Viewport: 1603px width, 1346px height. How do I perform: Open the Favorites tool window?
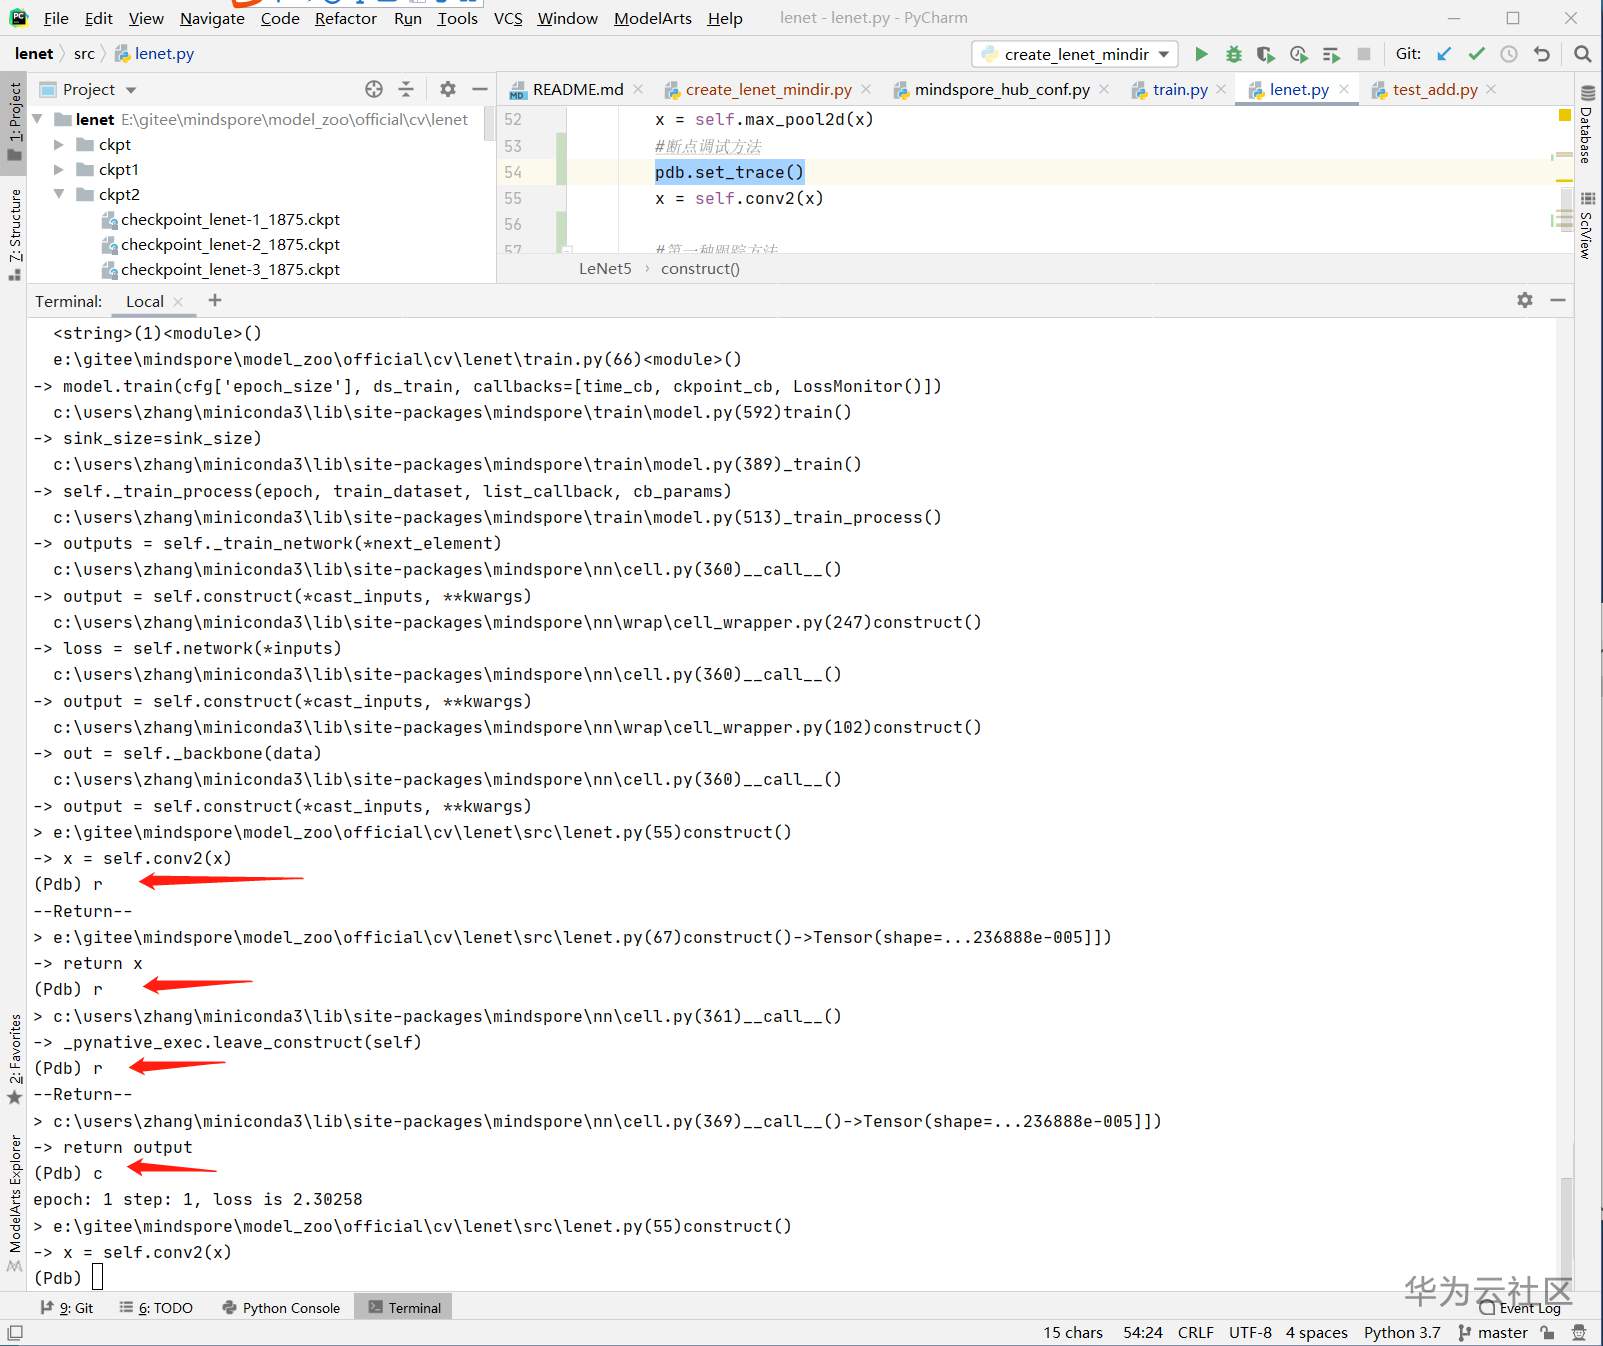point(14,1058)
